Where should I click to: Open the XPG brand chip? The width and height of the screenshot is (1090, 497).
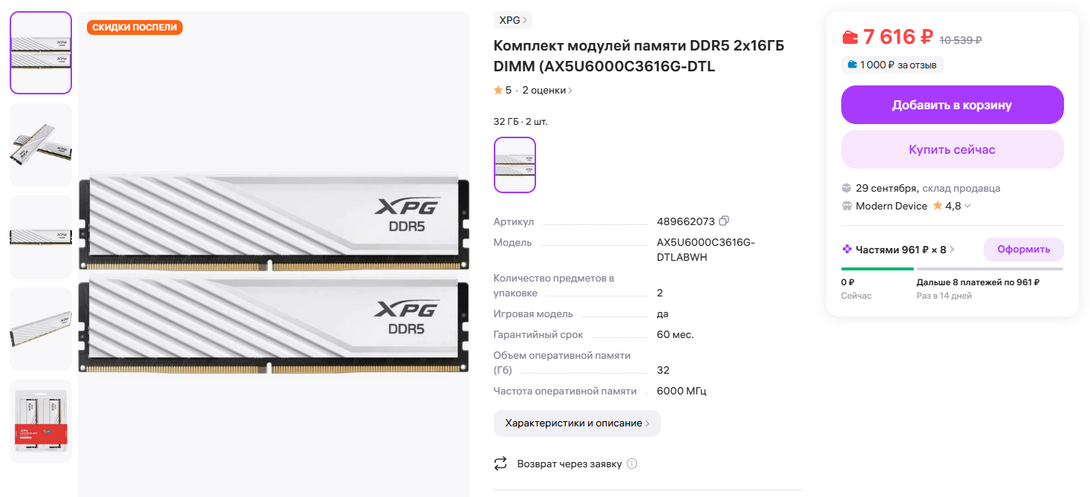[x=513, y=20]
